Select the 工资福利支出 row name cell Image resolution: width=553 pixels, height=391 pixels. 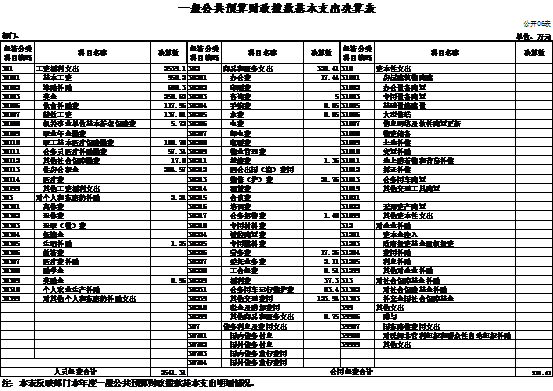[x=93, y=69]
